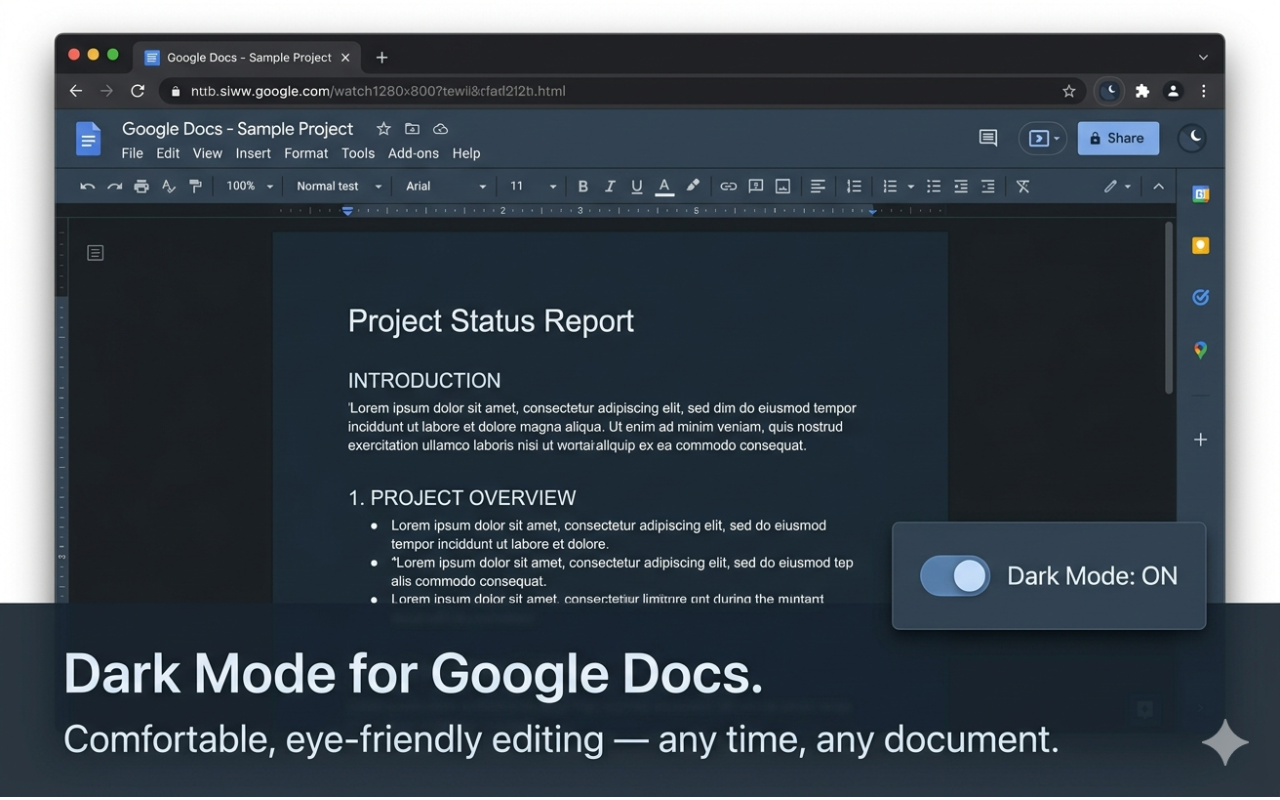
Task: Toggle bold formatting
Action: point(583,186)
